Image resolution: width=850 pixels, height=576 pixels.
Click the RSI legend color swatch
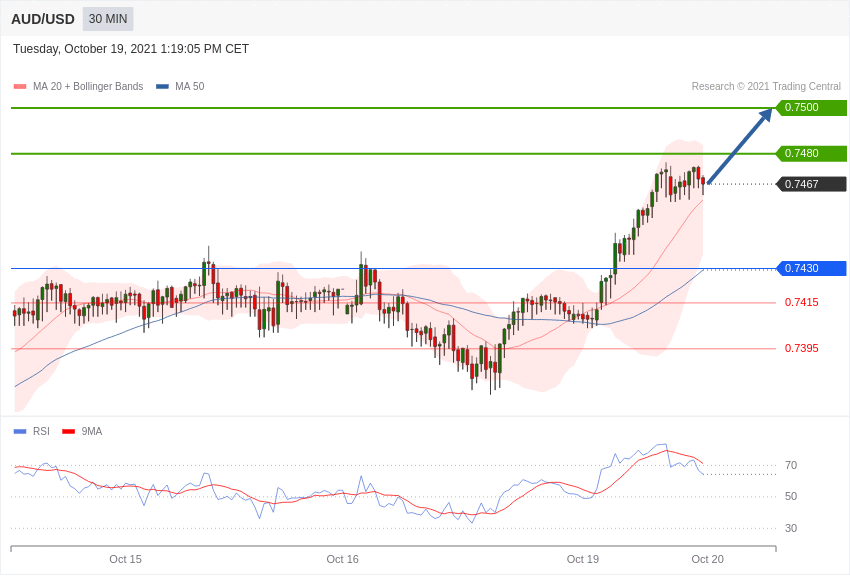20,431
